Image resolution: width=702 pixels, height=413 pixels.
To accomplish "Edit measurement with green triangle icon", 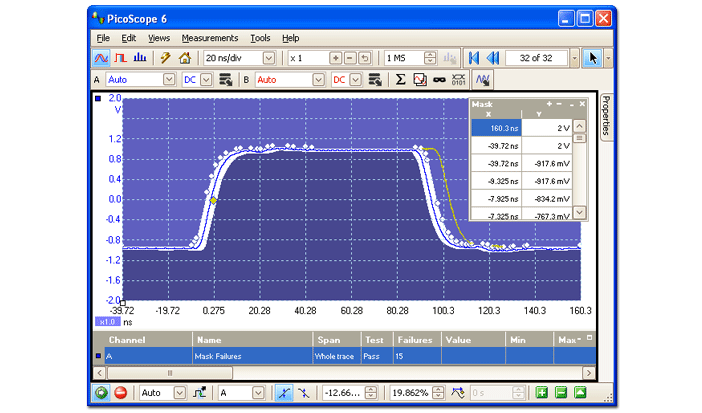I will point(580,393).
